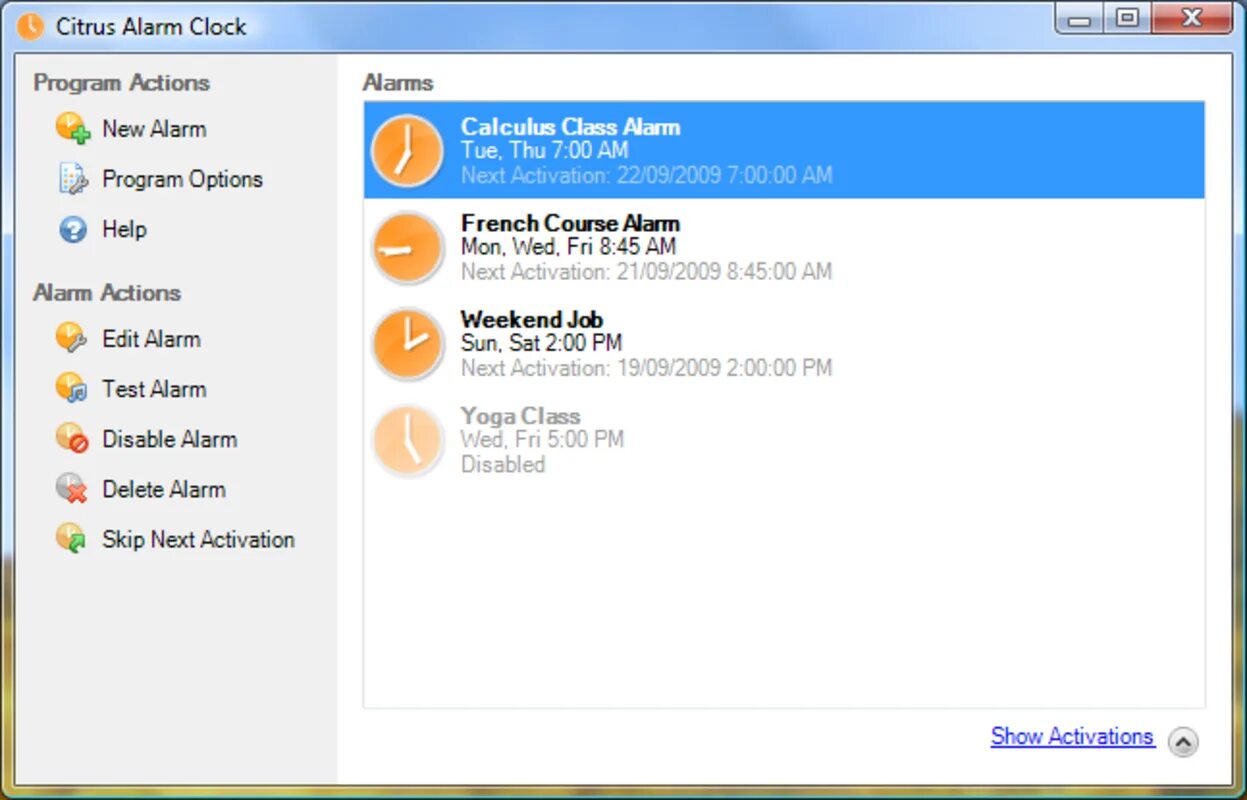This screenshot has height=800, width=1247.
Task: Open the New Alarm action
Action: [x=154, y=129]
